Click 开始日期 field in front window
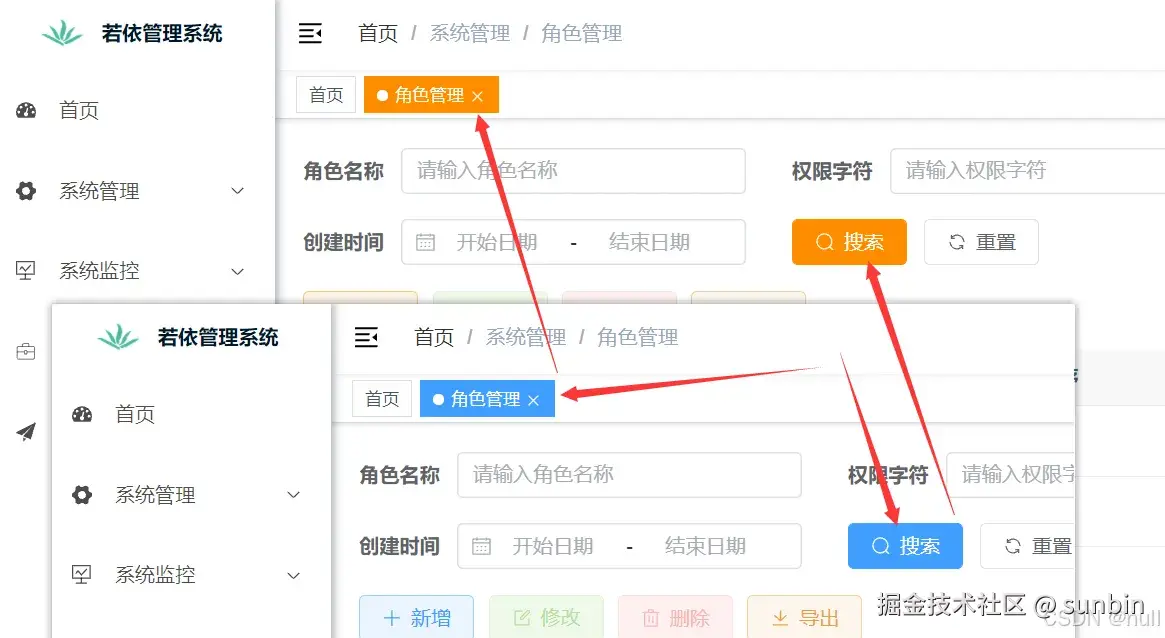The width and height of the screenshot is (1165, 638). (x=552, y=546)
